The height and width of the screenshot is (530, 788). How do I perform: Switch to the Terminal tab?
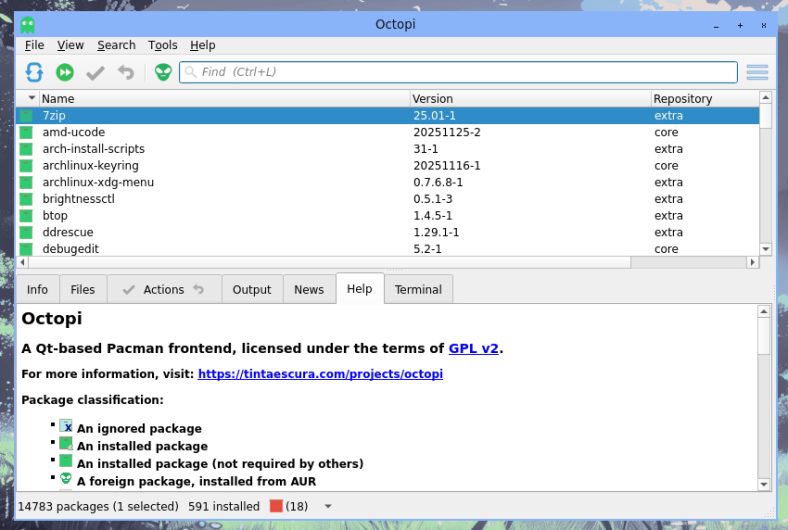418,289
